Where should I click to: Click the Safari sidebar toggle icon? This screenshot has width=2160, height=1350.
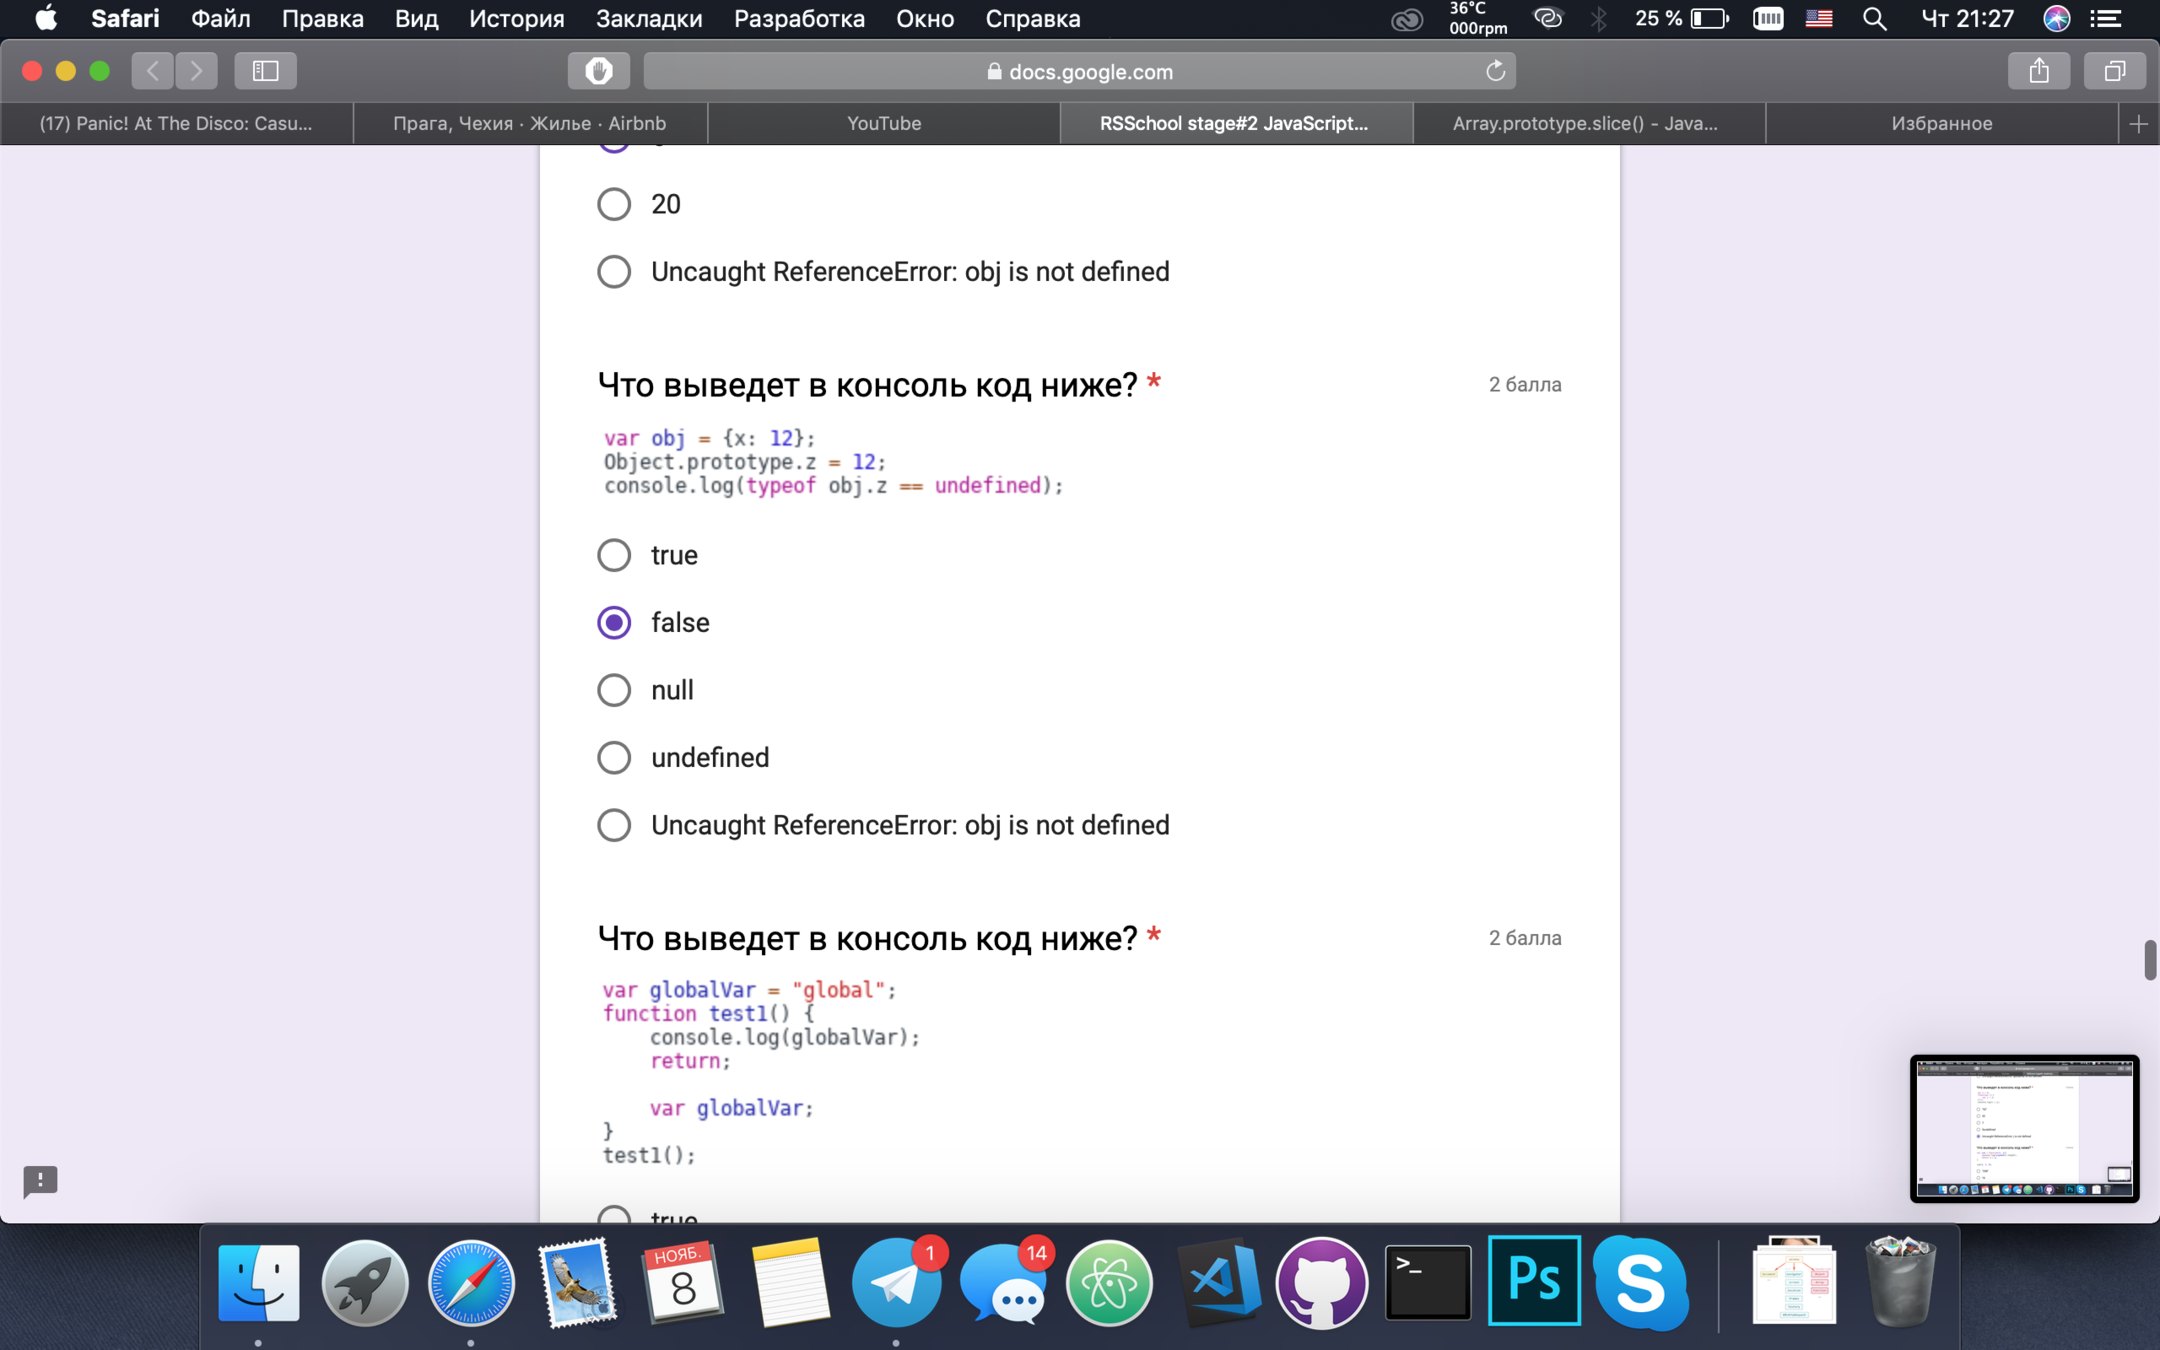coord(265,71)
